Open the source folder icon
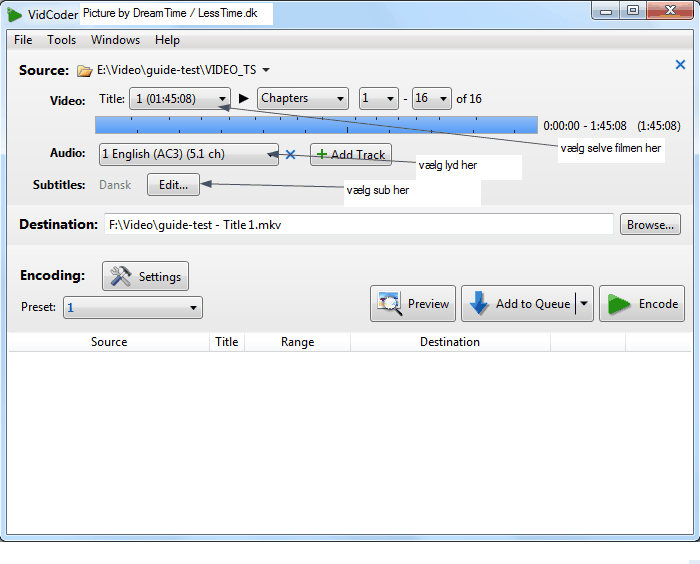This screenshot has height=564, width=700. tap(84, 71)
